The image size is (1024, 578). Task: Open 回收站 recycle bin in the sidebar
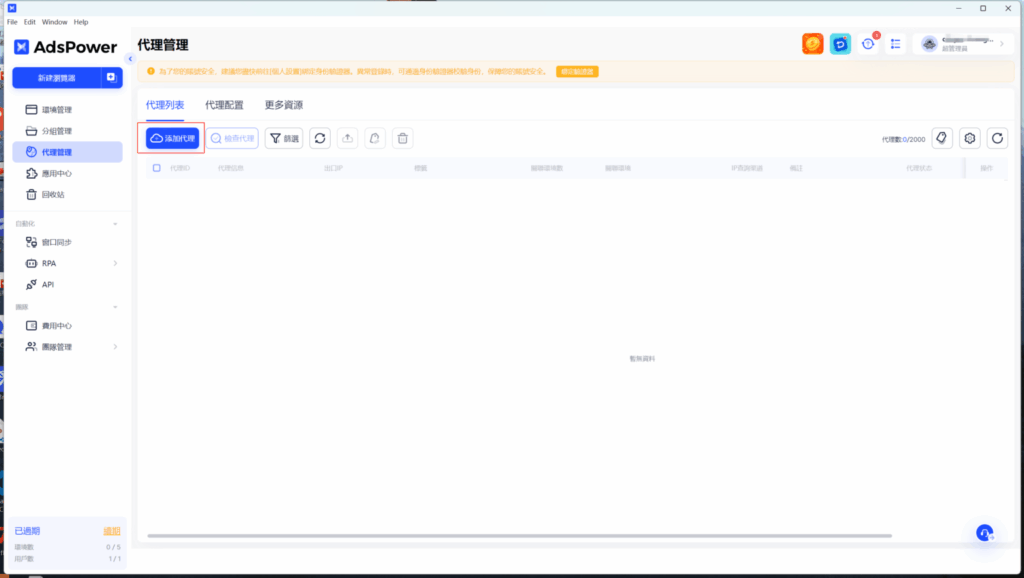click(67, 195)
